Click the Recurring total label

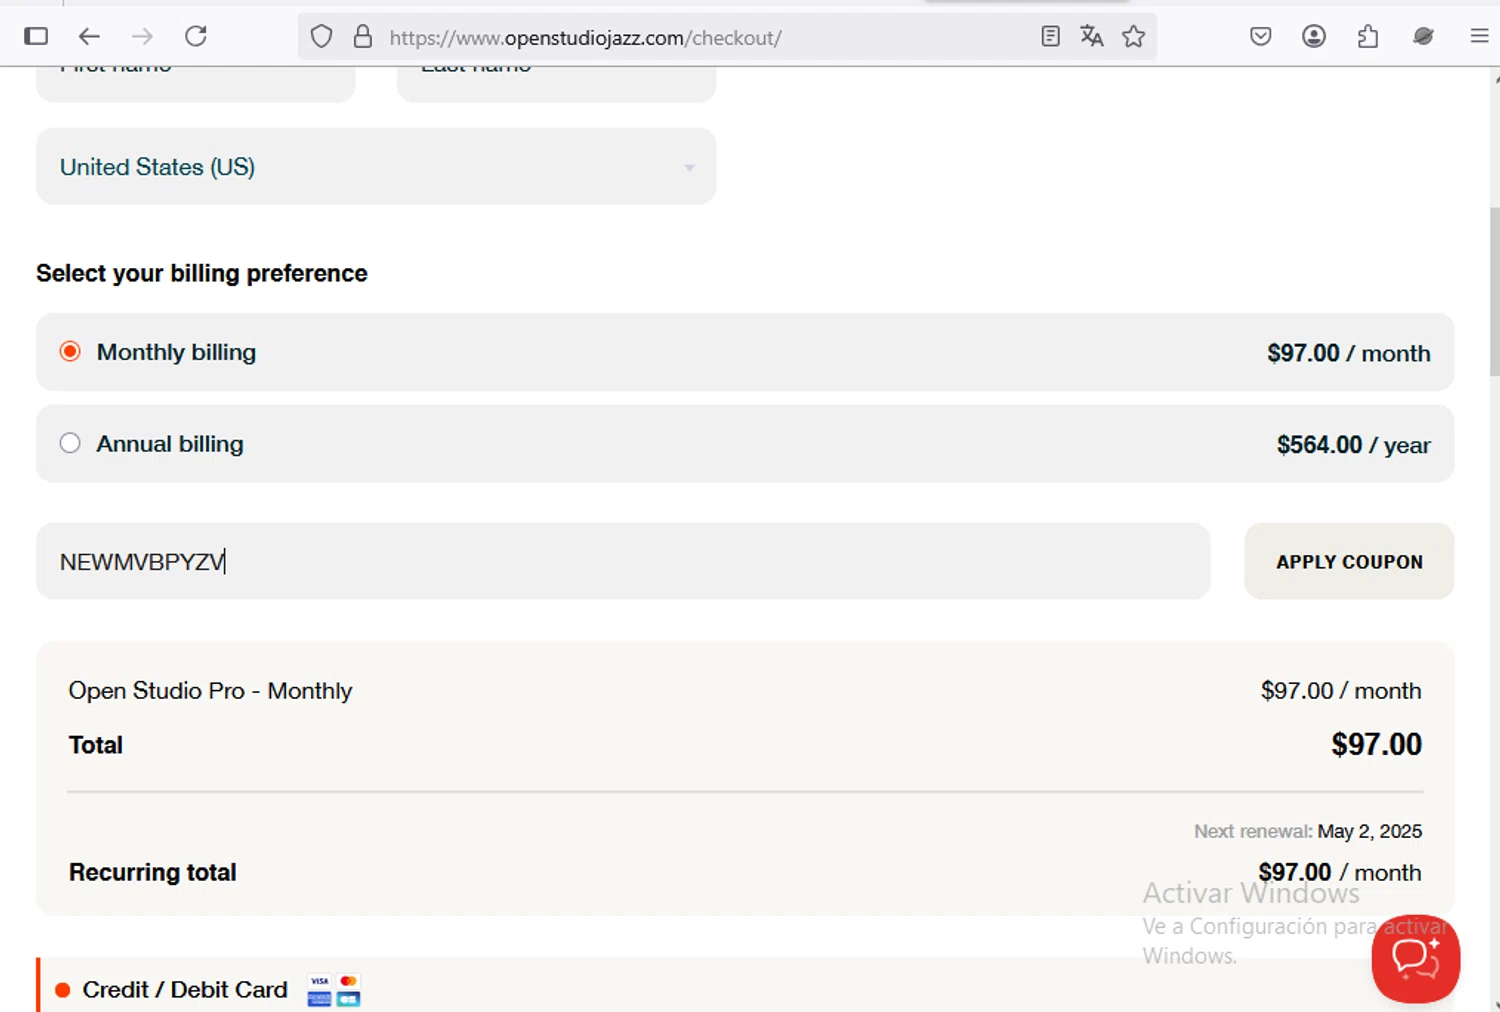[153, 872]
